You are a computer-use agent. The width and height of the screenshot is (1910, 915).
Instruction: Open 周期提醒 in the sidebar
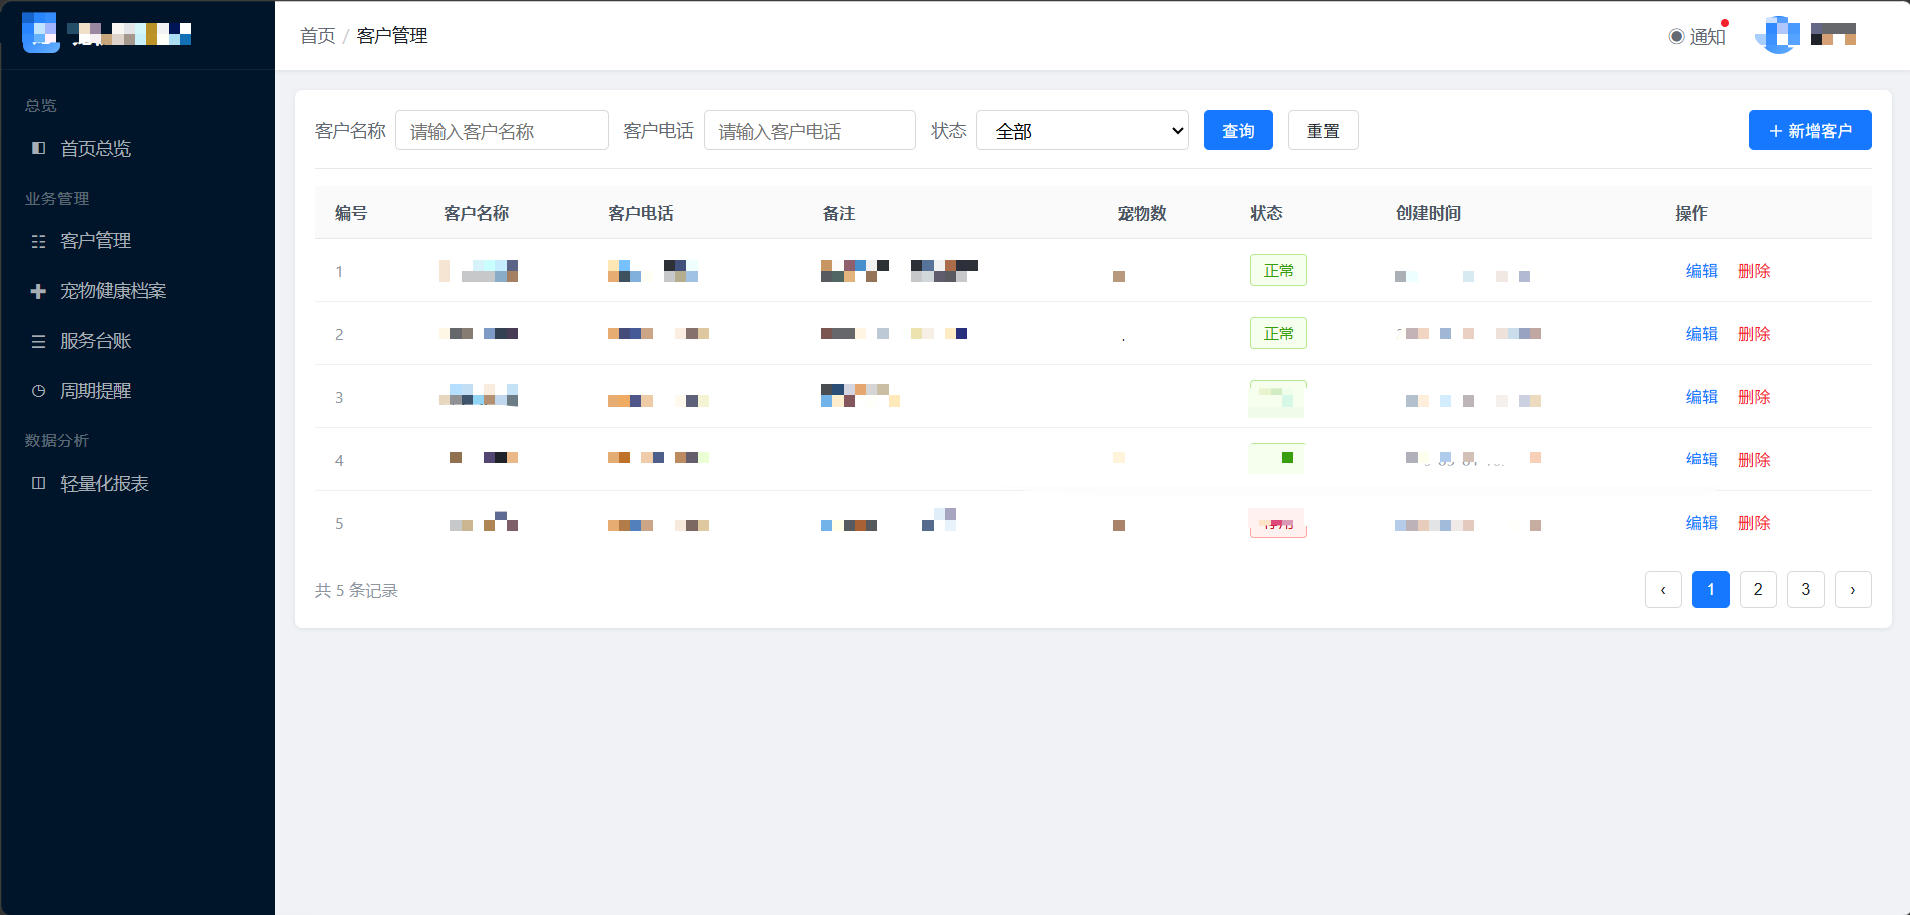(95, 391)
